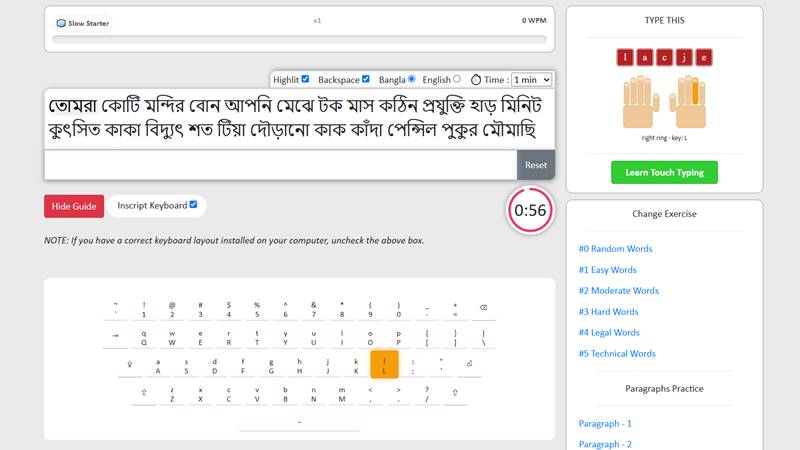This screenshot has width=800, height=450.
Task: Click the Tab key on virtual keyboard
Action: (116, 336)
